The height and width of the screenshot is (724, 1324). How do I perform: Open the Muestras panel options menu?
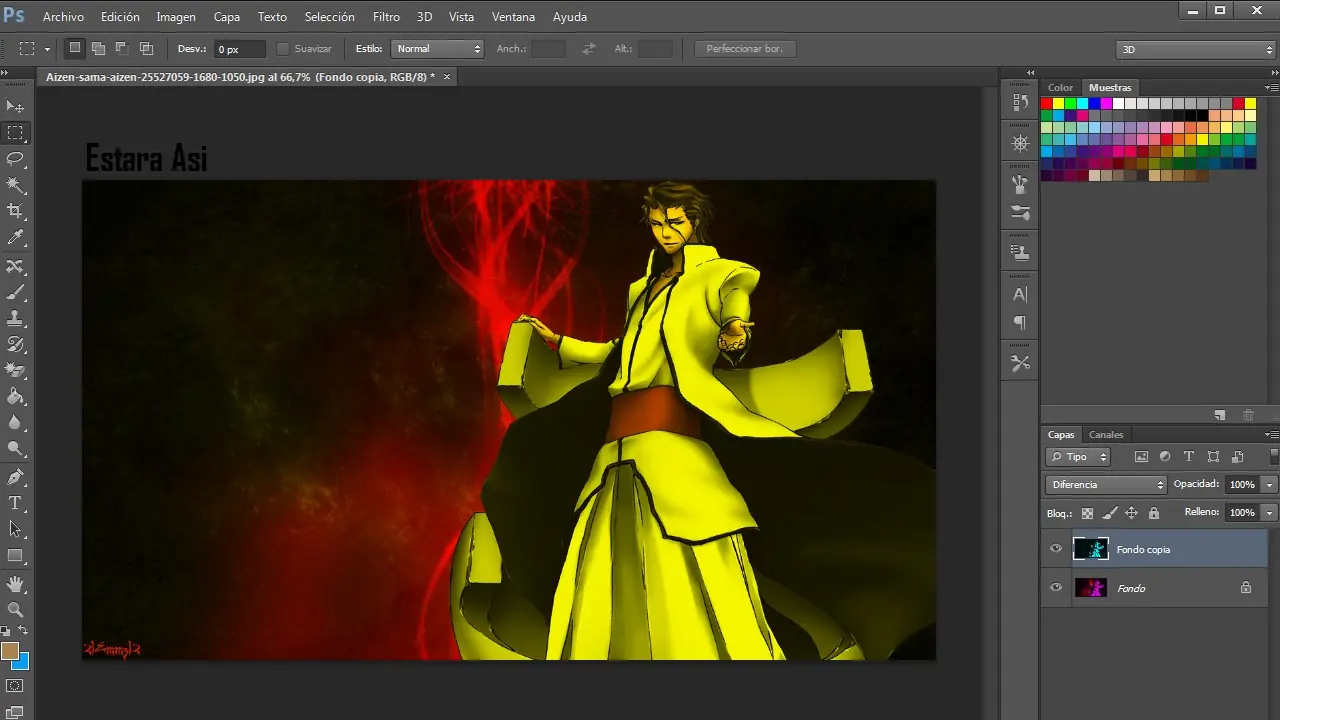point(1271,88)
